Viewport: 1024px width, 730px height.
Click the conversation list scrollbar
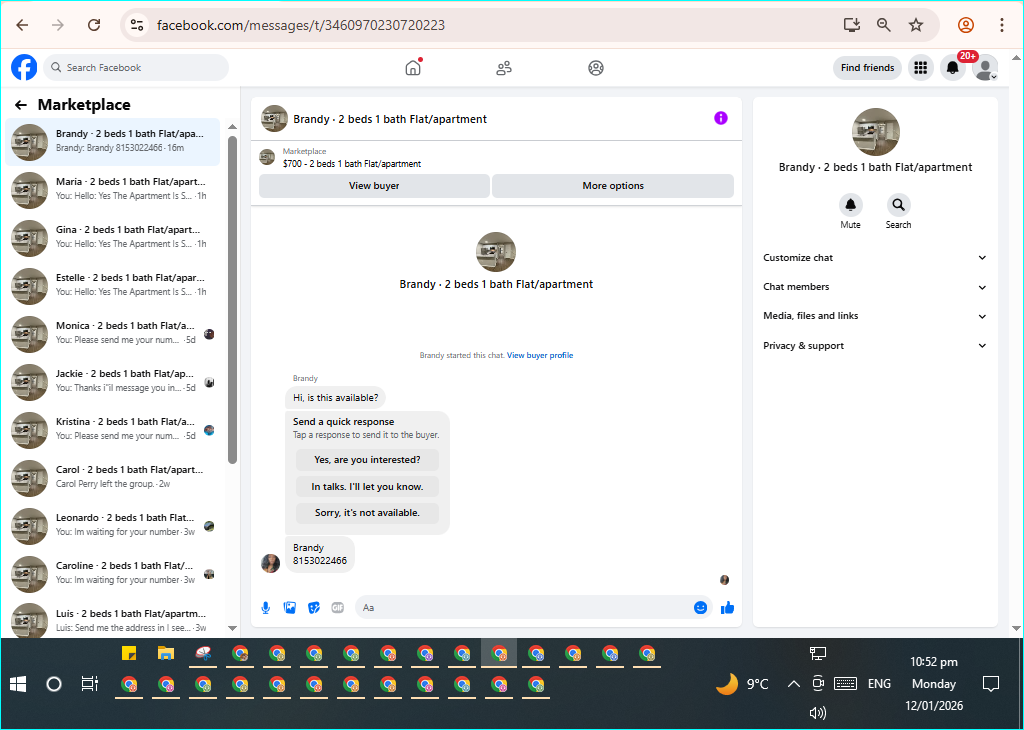tap(232, 300)
